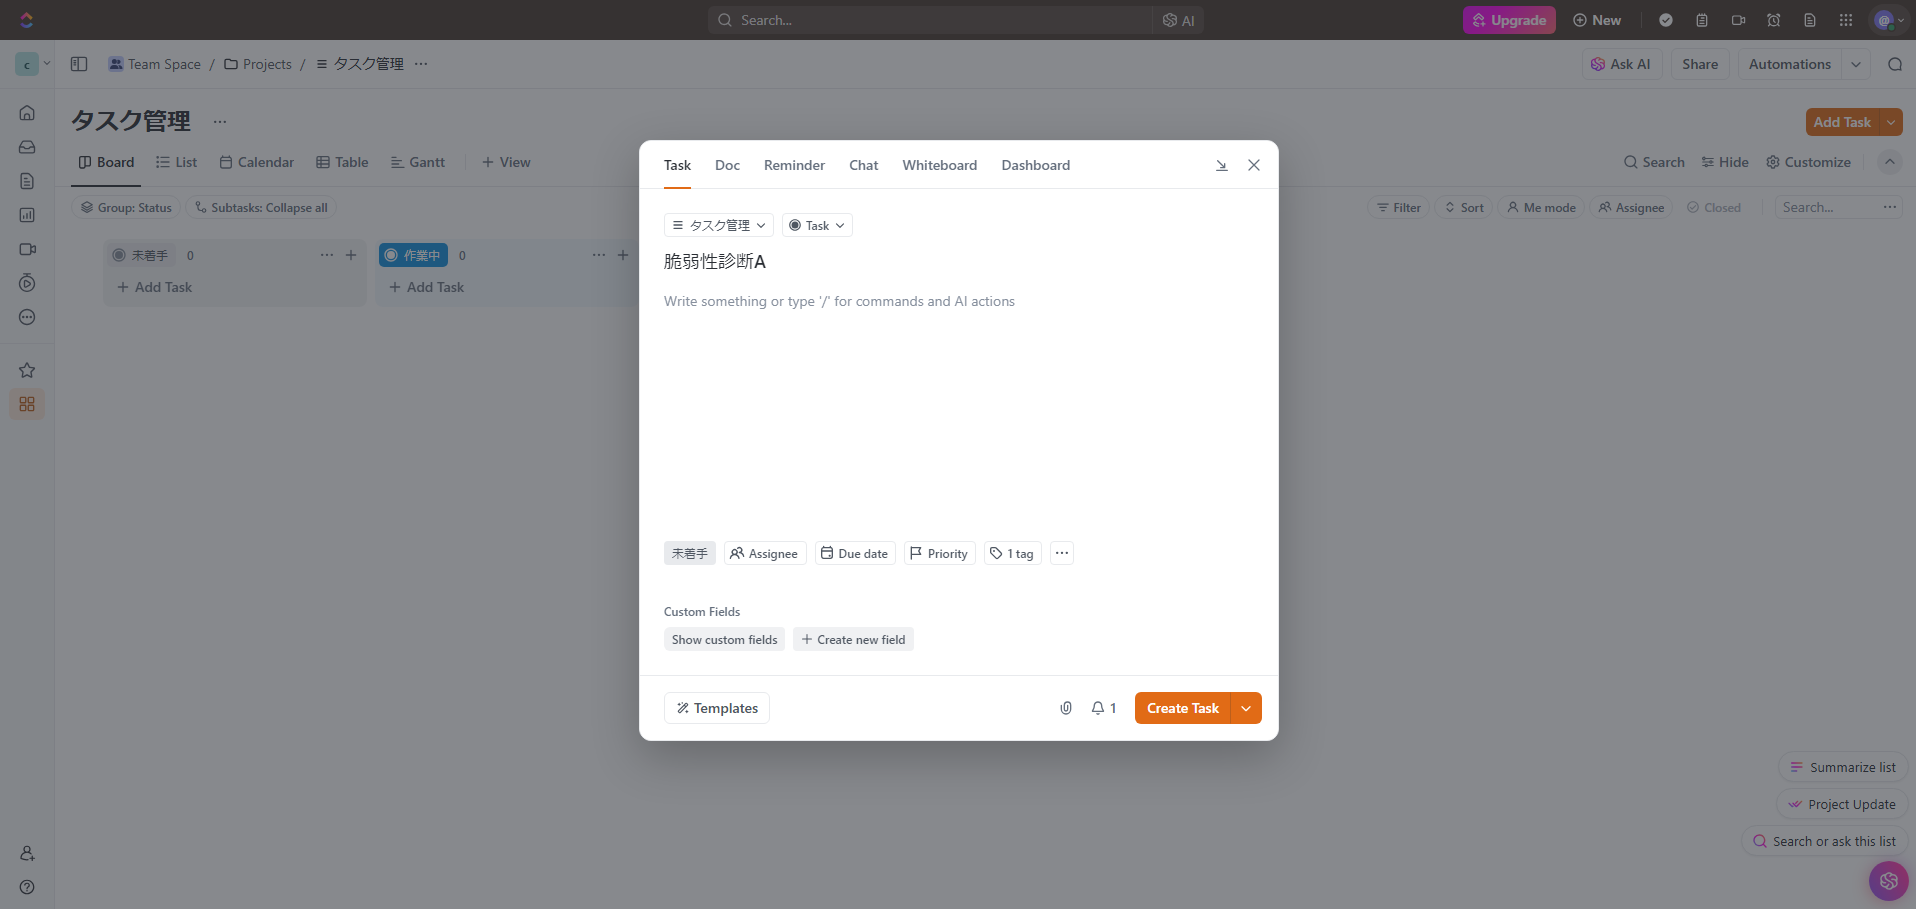Open the Templates button

tap(717, 708)
